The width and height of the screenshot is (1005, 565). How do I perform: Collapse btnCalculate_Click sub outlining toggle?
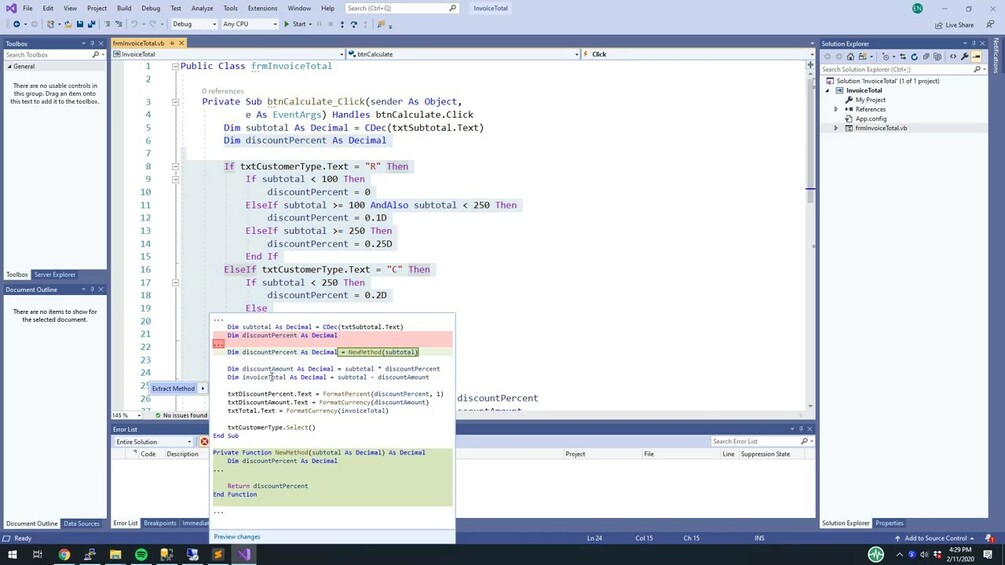[175, 102]
